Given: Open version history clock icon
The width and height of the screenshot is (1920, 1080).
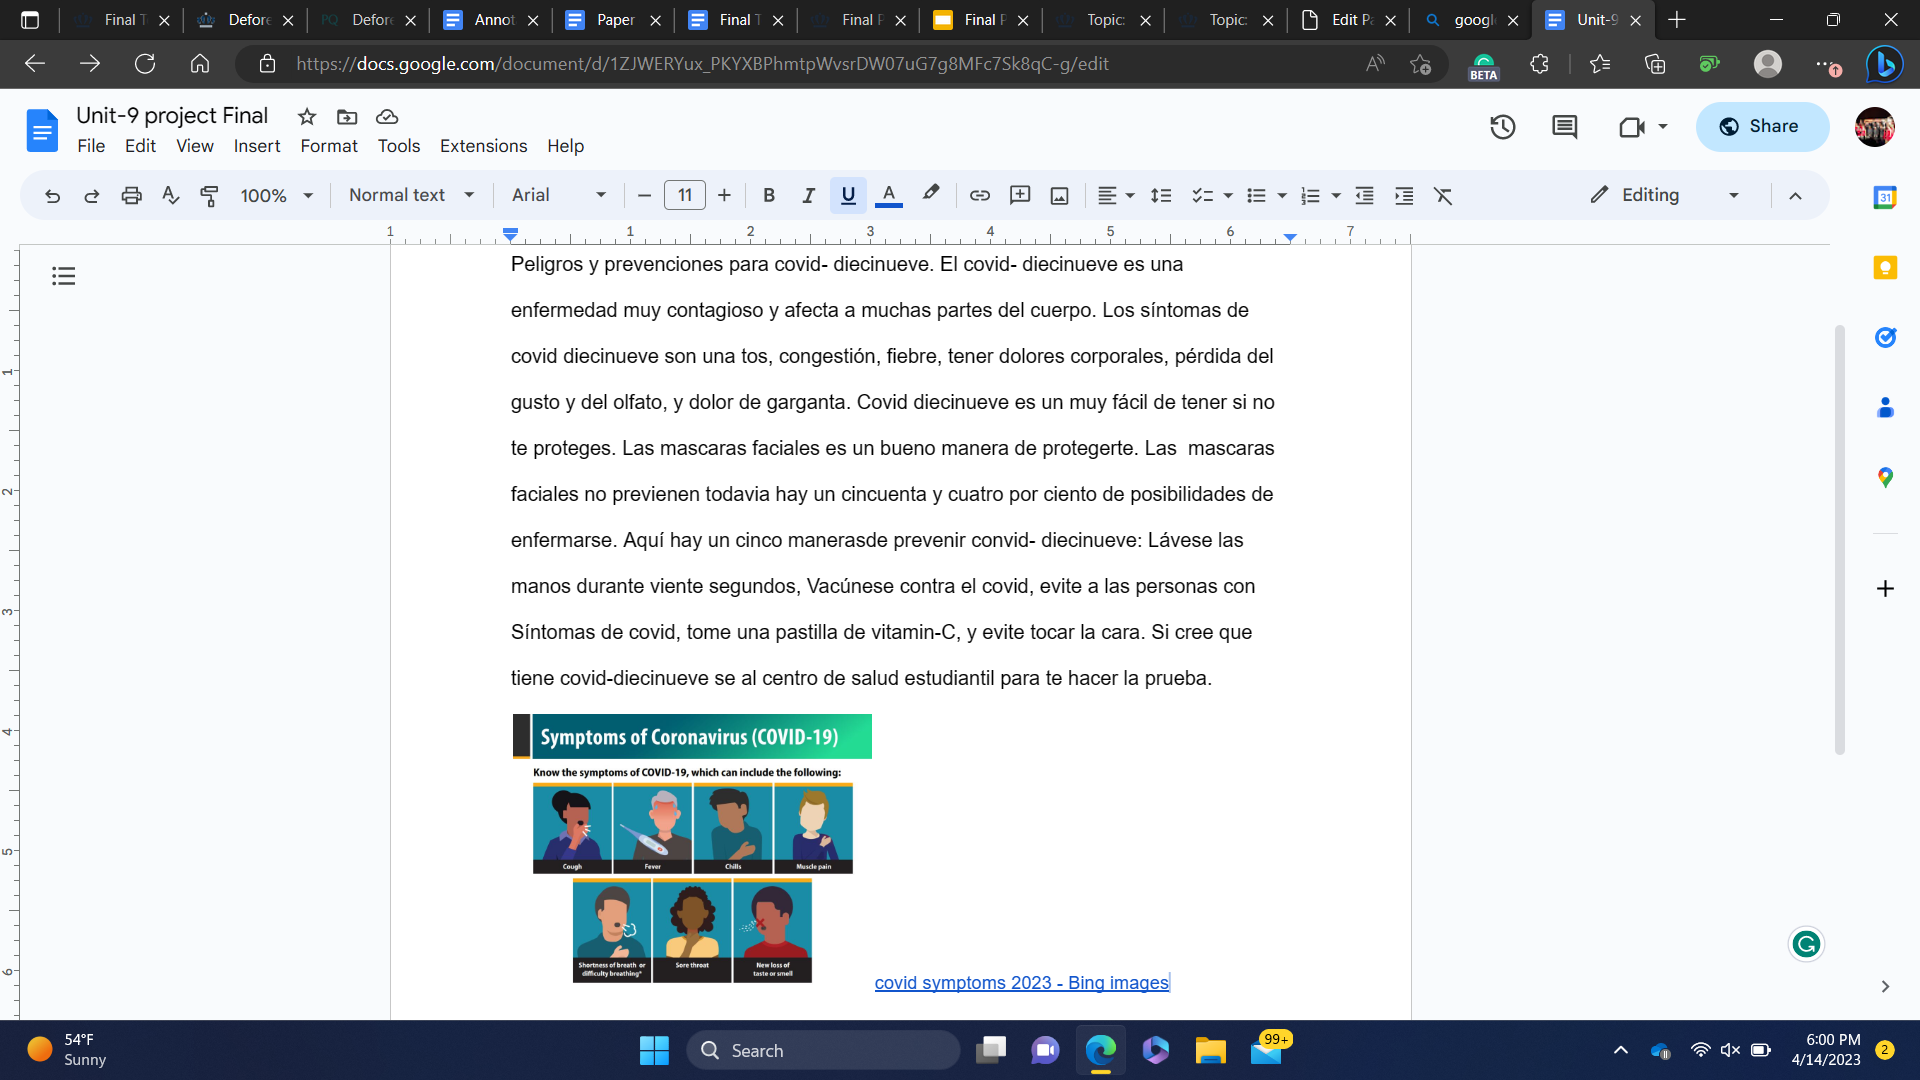Looking at the screenshot, I should 1502,127.
